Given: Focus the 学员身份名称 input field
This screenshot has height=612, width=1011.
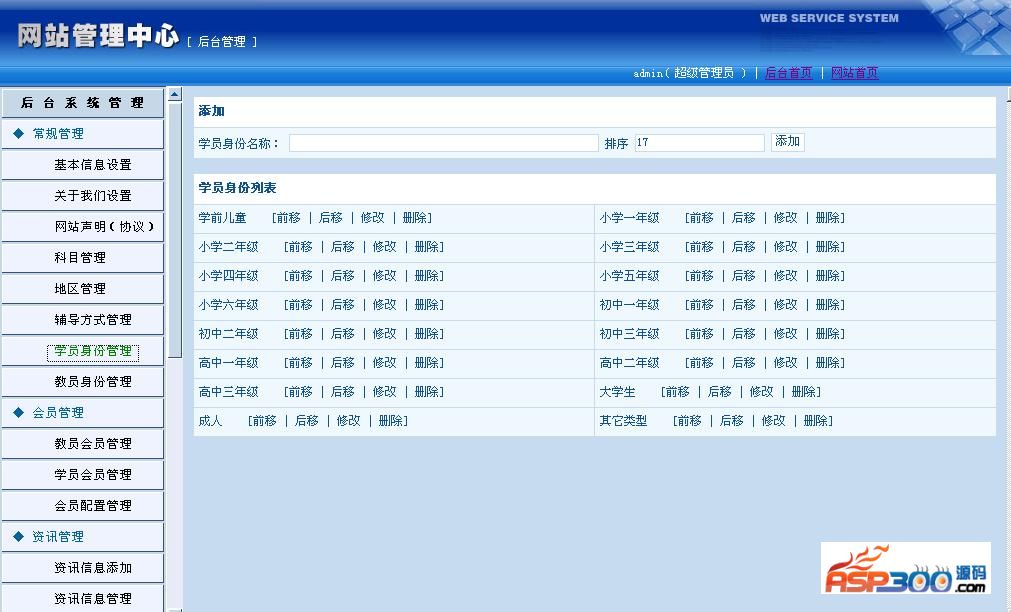Looking at the screenshot, I should pos(444,143).
